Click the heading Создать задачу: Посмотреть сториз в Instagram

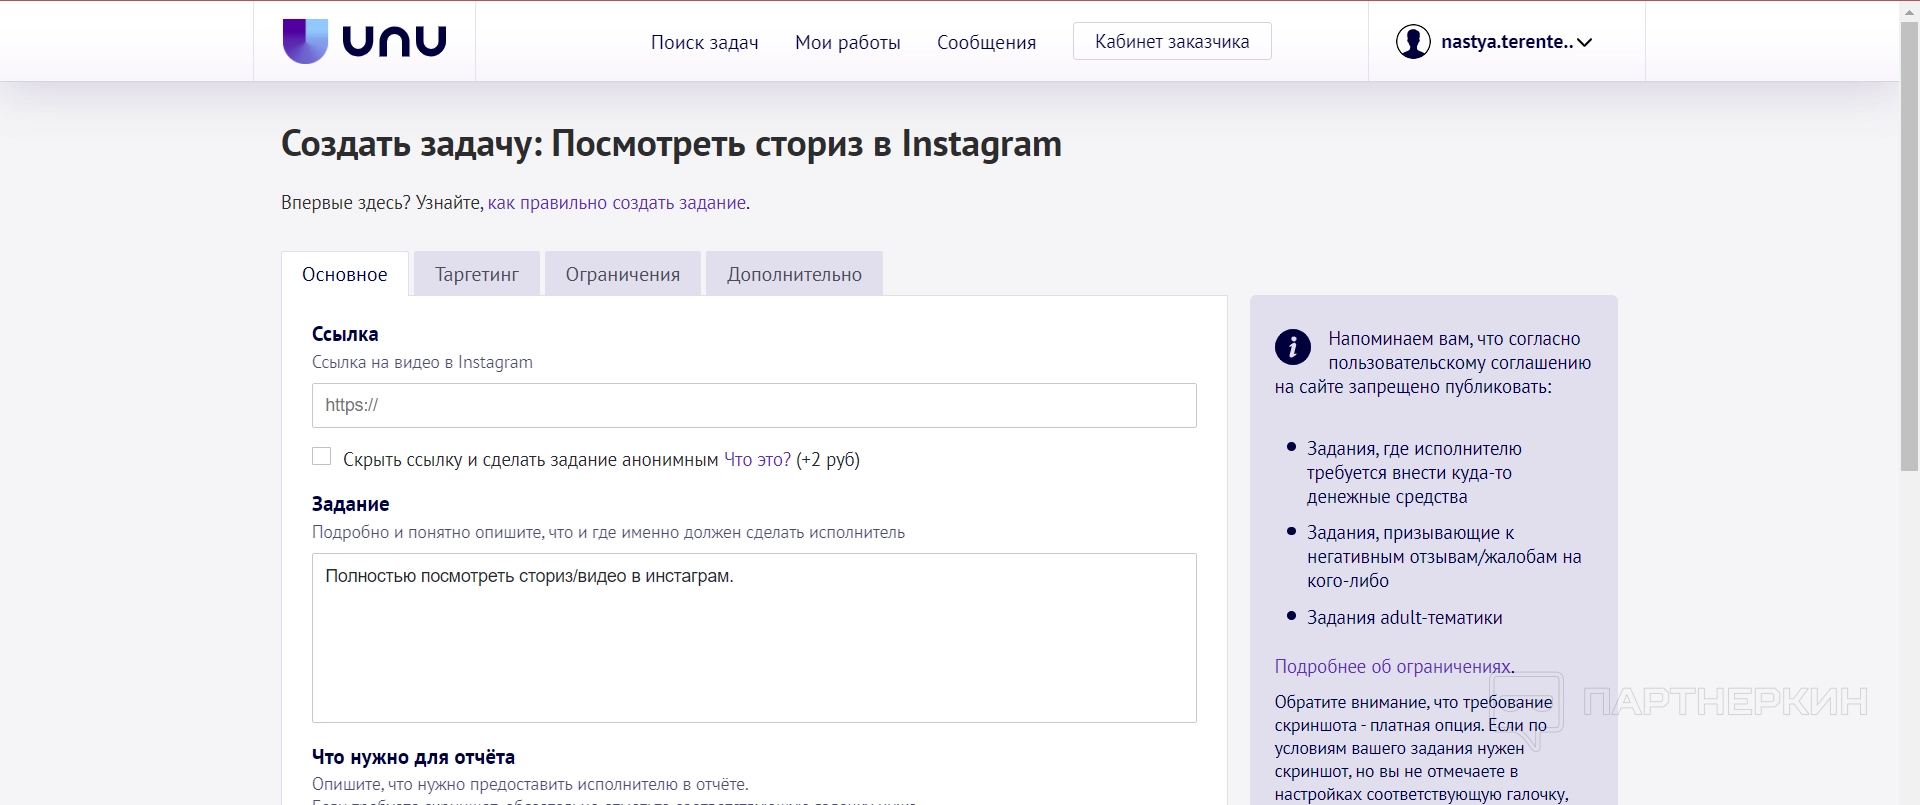point(671,144)
